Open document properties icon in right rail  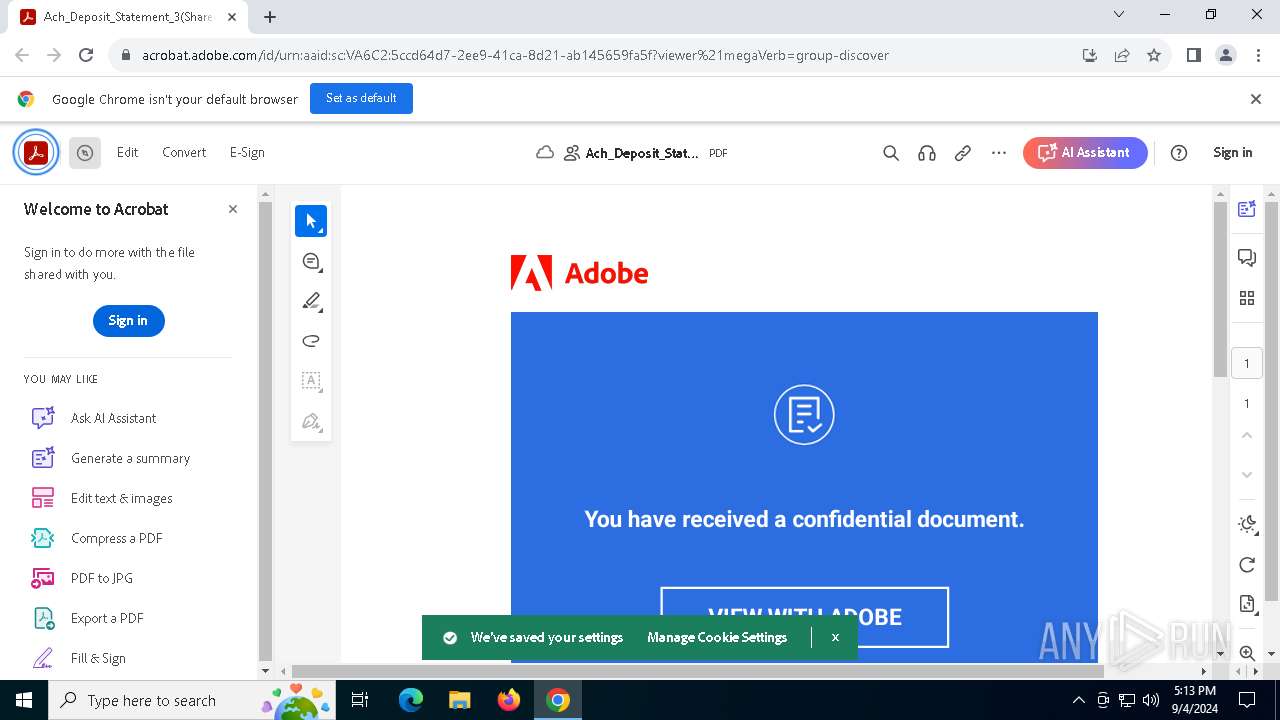pos(1247,604)
